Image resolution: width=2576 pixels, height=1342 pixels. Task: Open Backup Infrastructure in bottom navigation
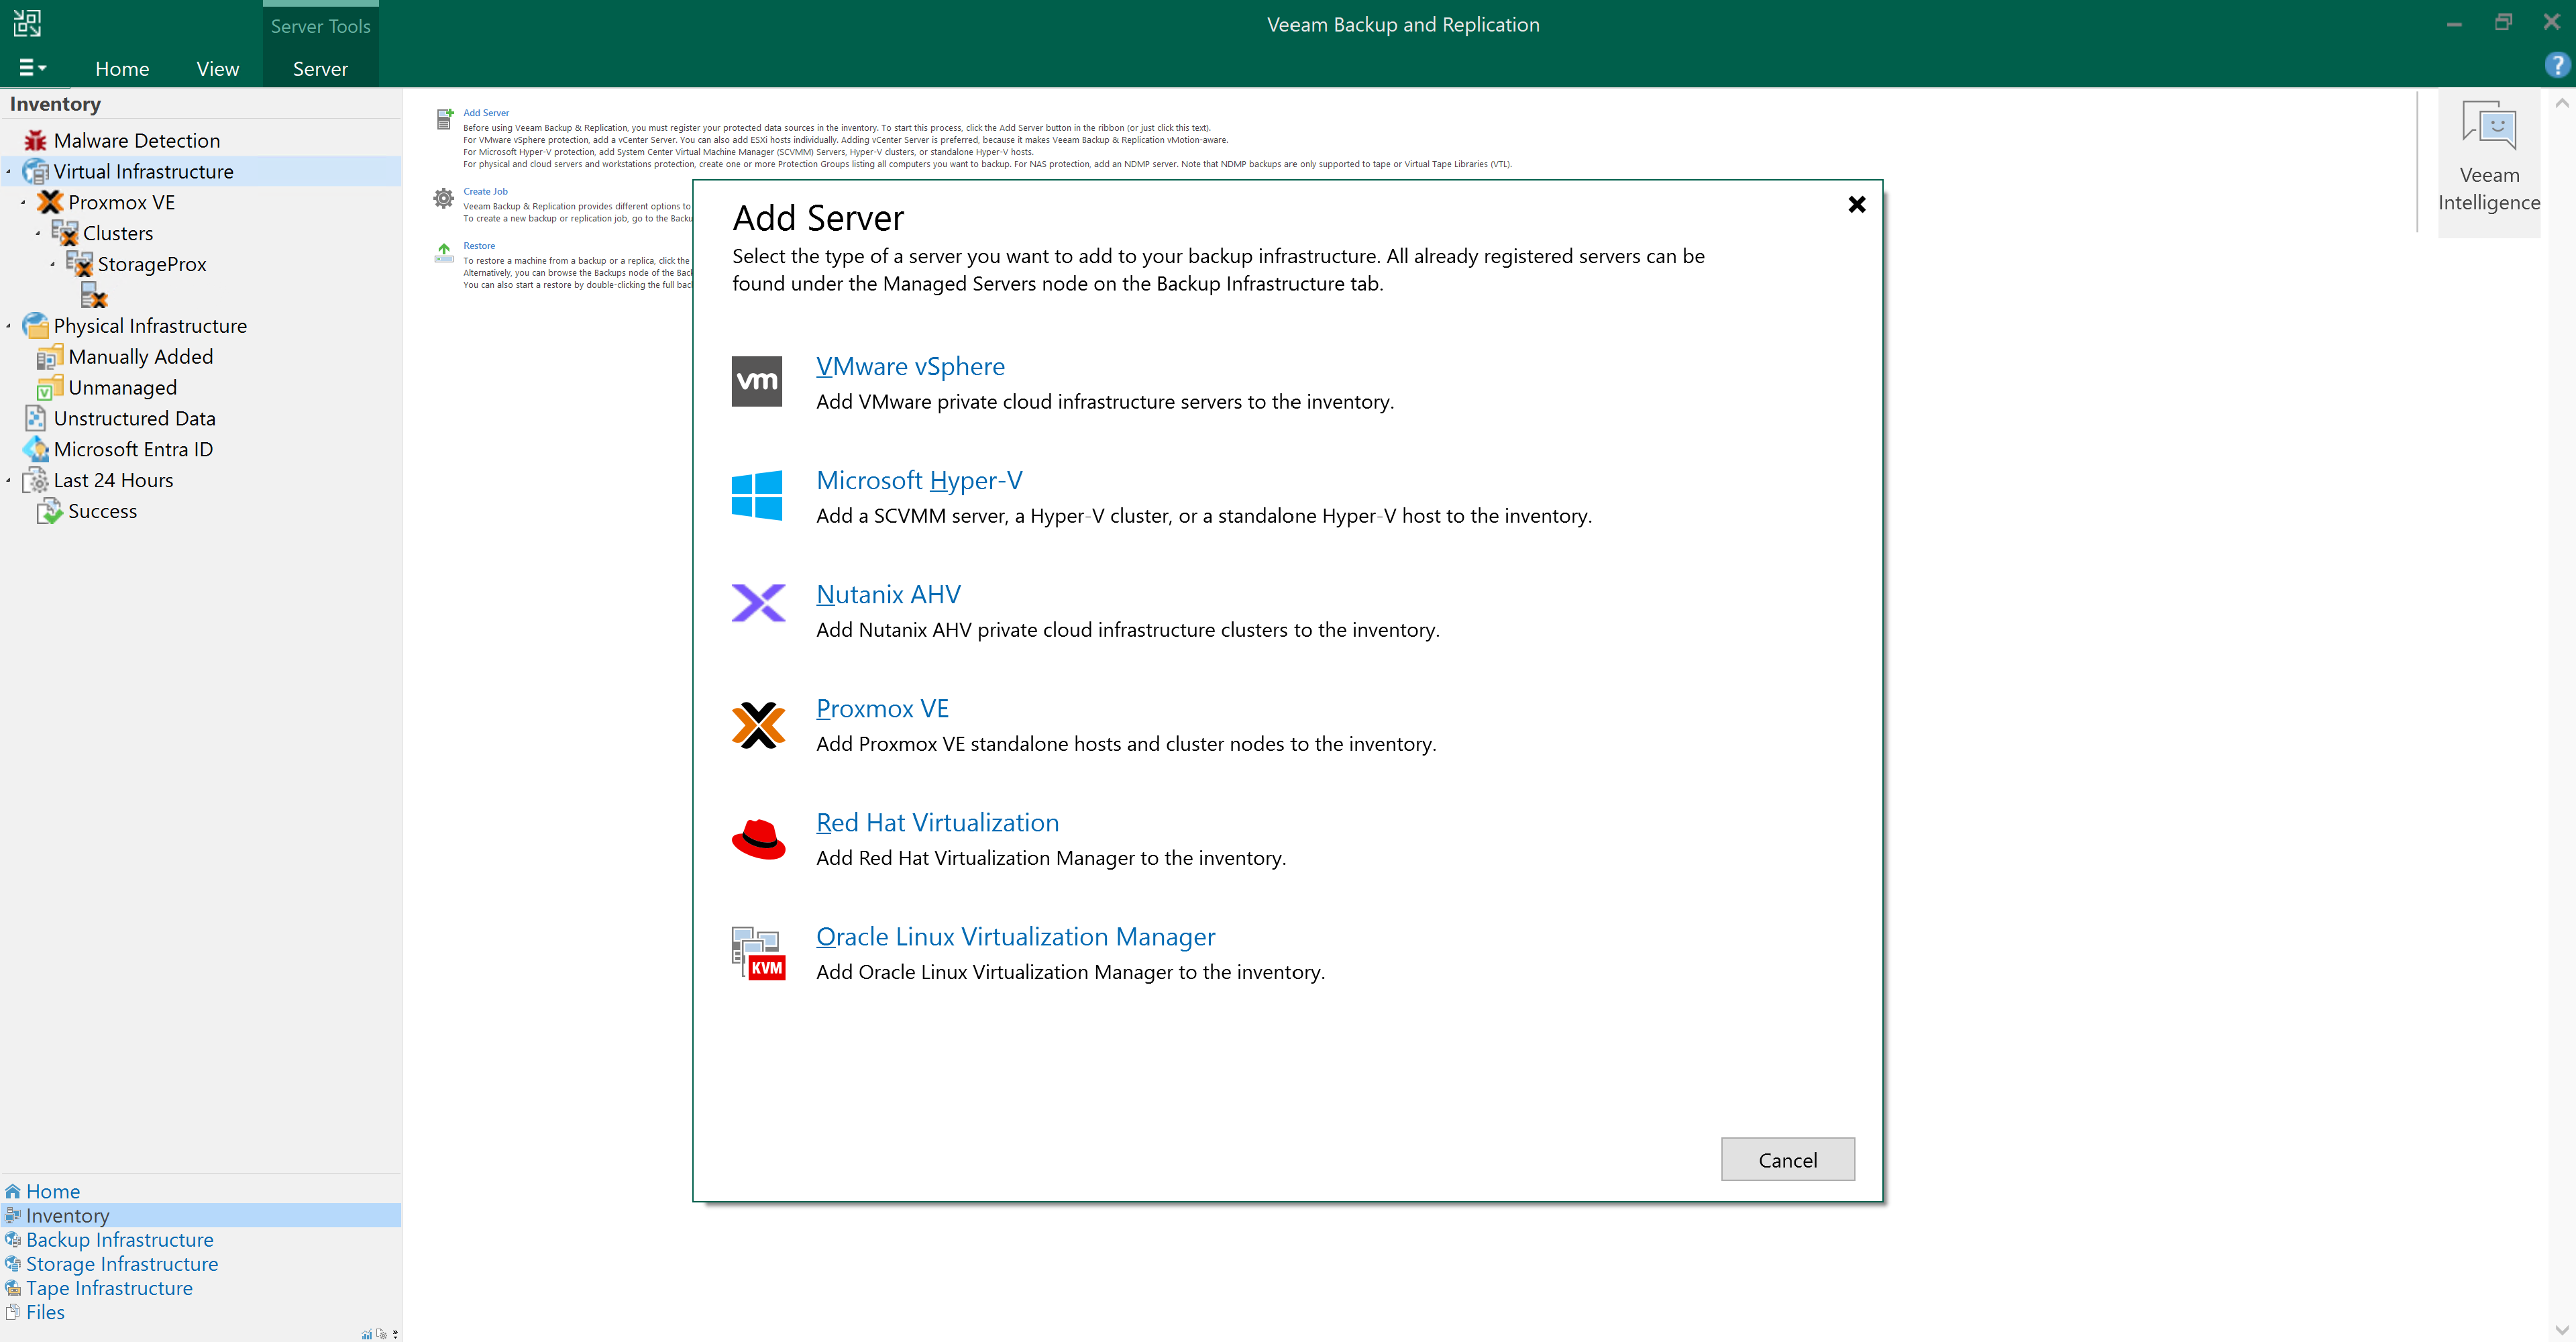tap(119, 1240)
